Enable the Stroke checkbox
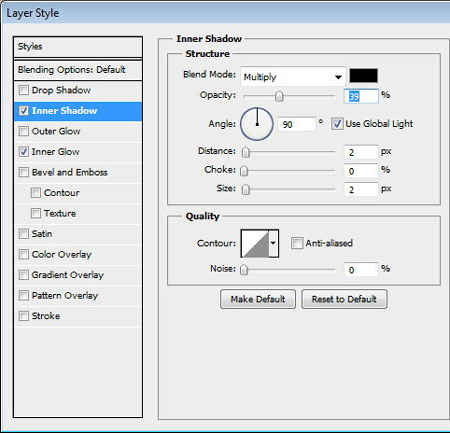Screen dimensions: 450x433 coord(24,316)
